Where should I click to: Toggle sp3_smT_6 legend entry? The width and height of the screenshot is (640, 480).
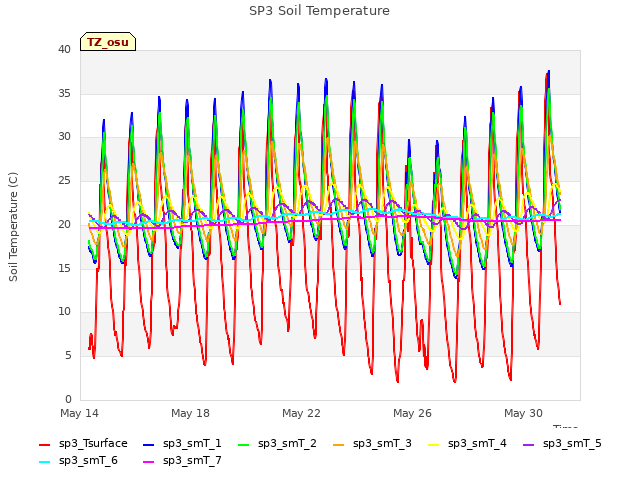pos(78,461)
